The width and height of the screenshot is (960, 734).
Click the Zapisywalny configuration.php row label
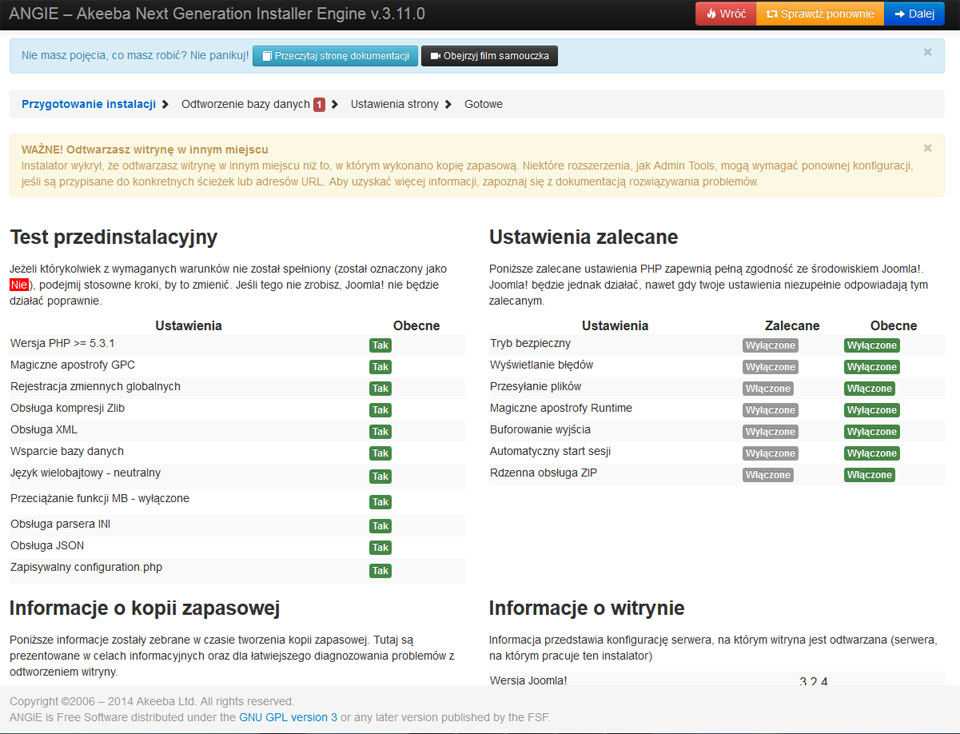click(86, 567)
